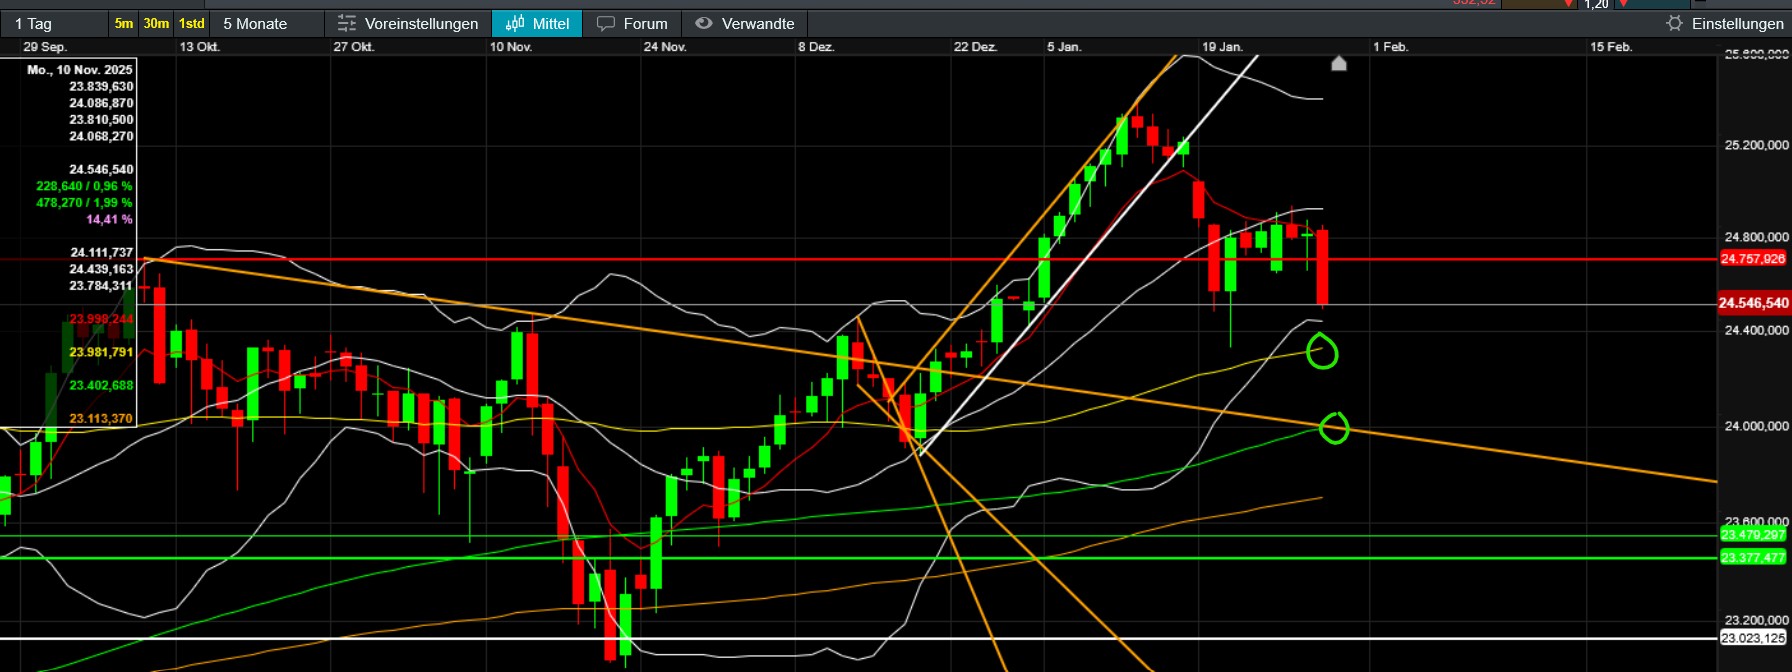
Task: Click the 23.200,000 price axis label
Action: click(x=1757, y=620)
